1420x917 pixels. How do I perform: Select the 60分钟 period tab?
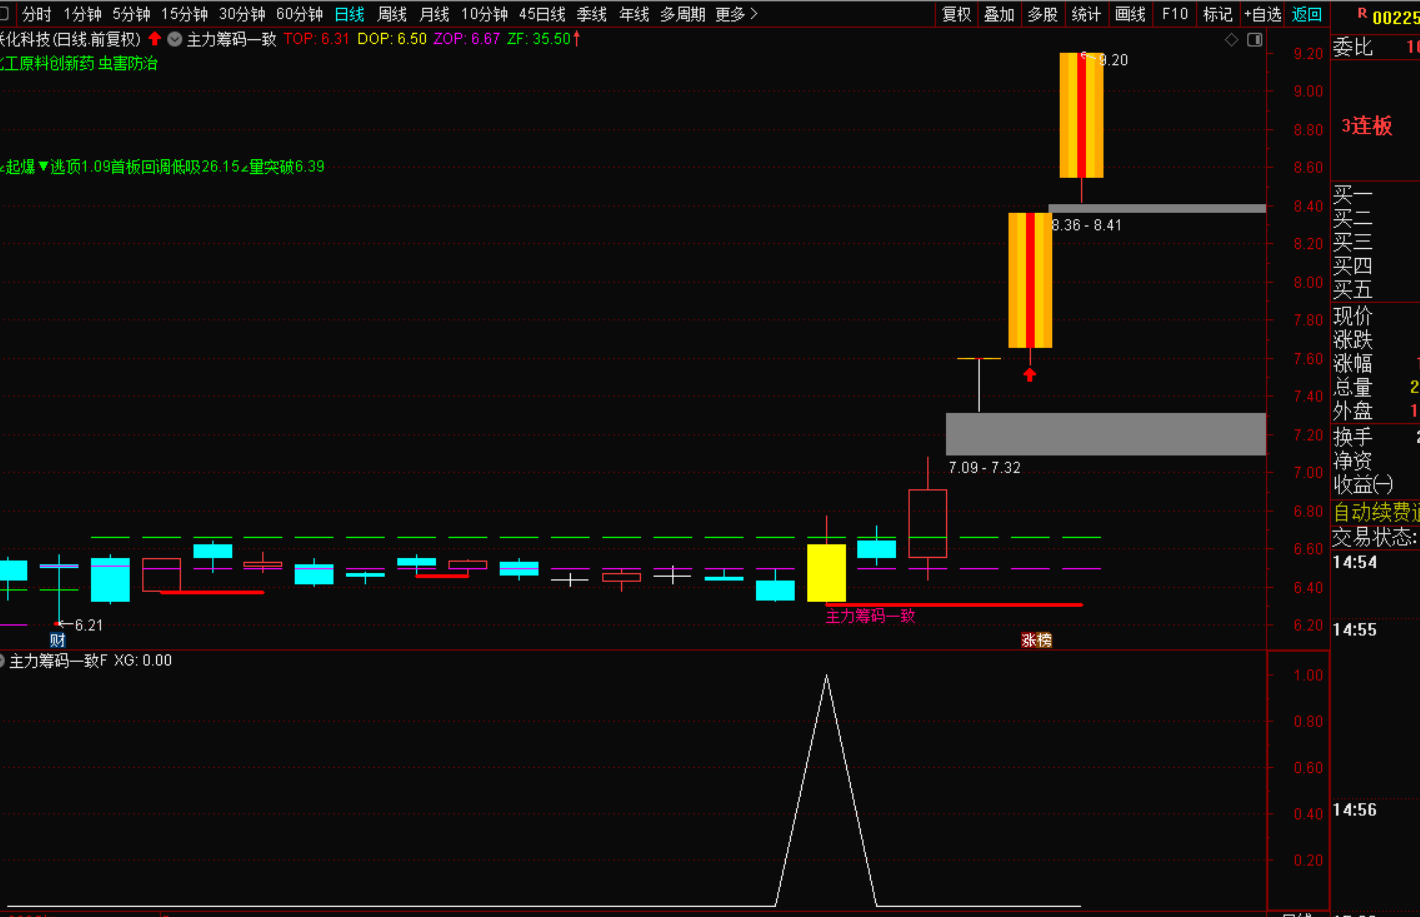(x=299, y=14)
